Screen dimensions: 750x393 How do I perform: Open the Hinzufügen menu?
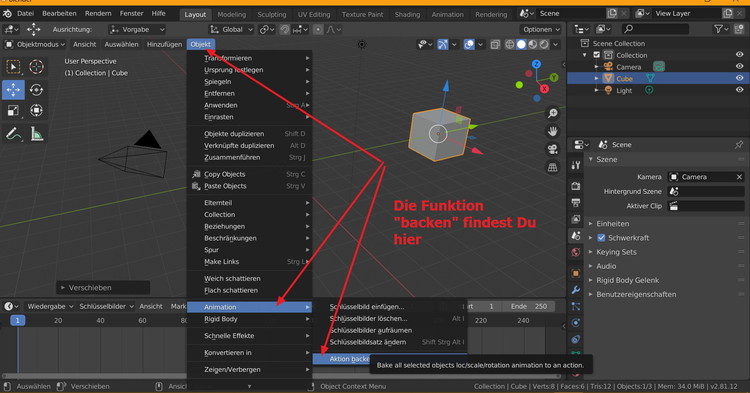point(164,44)
